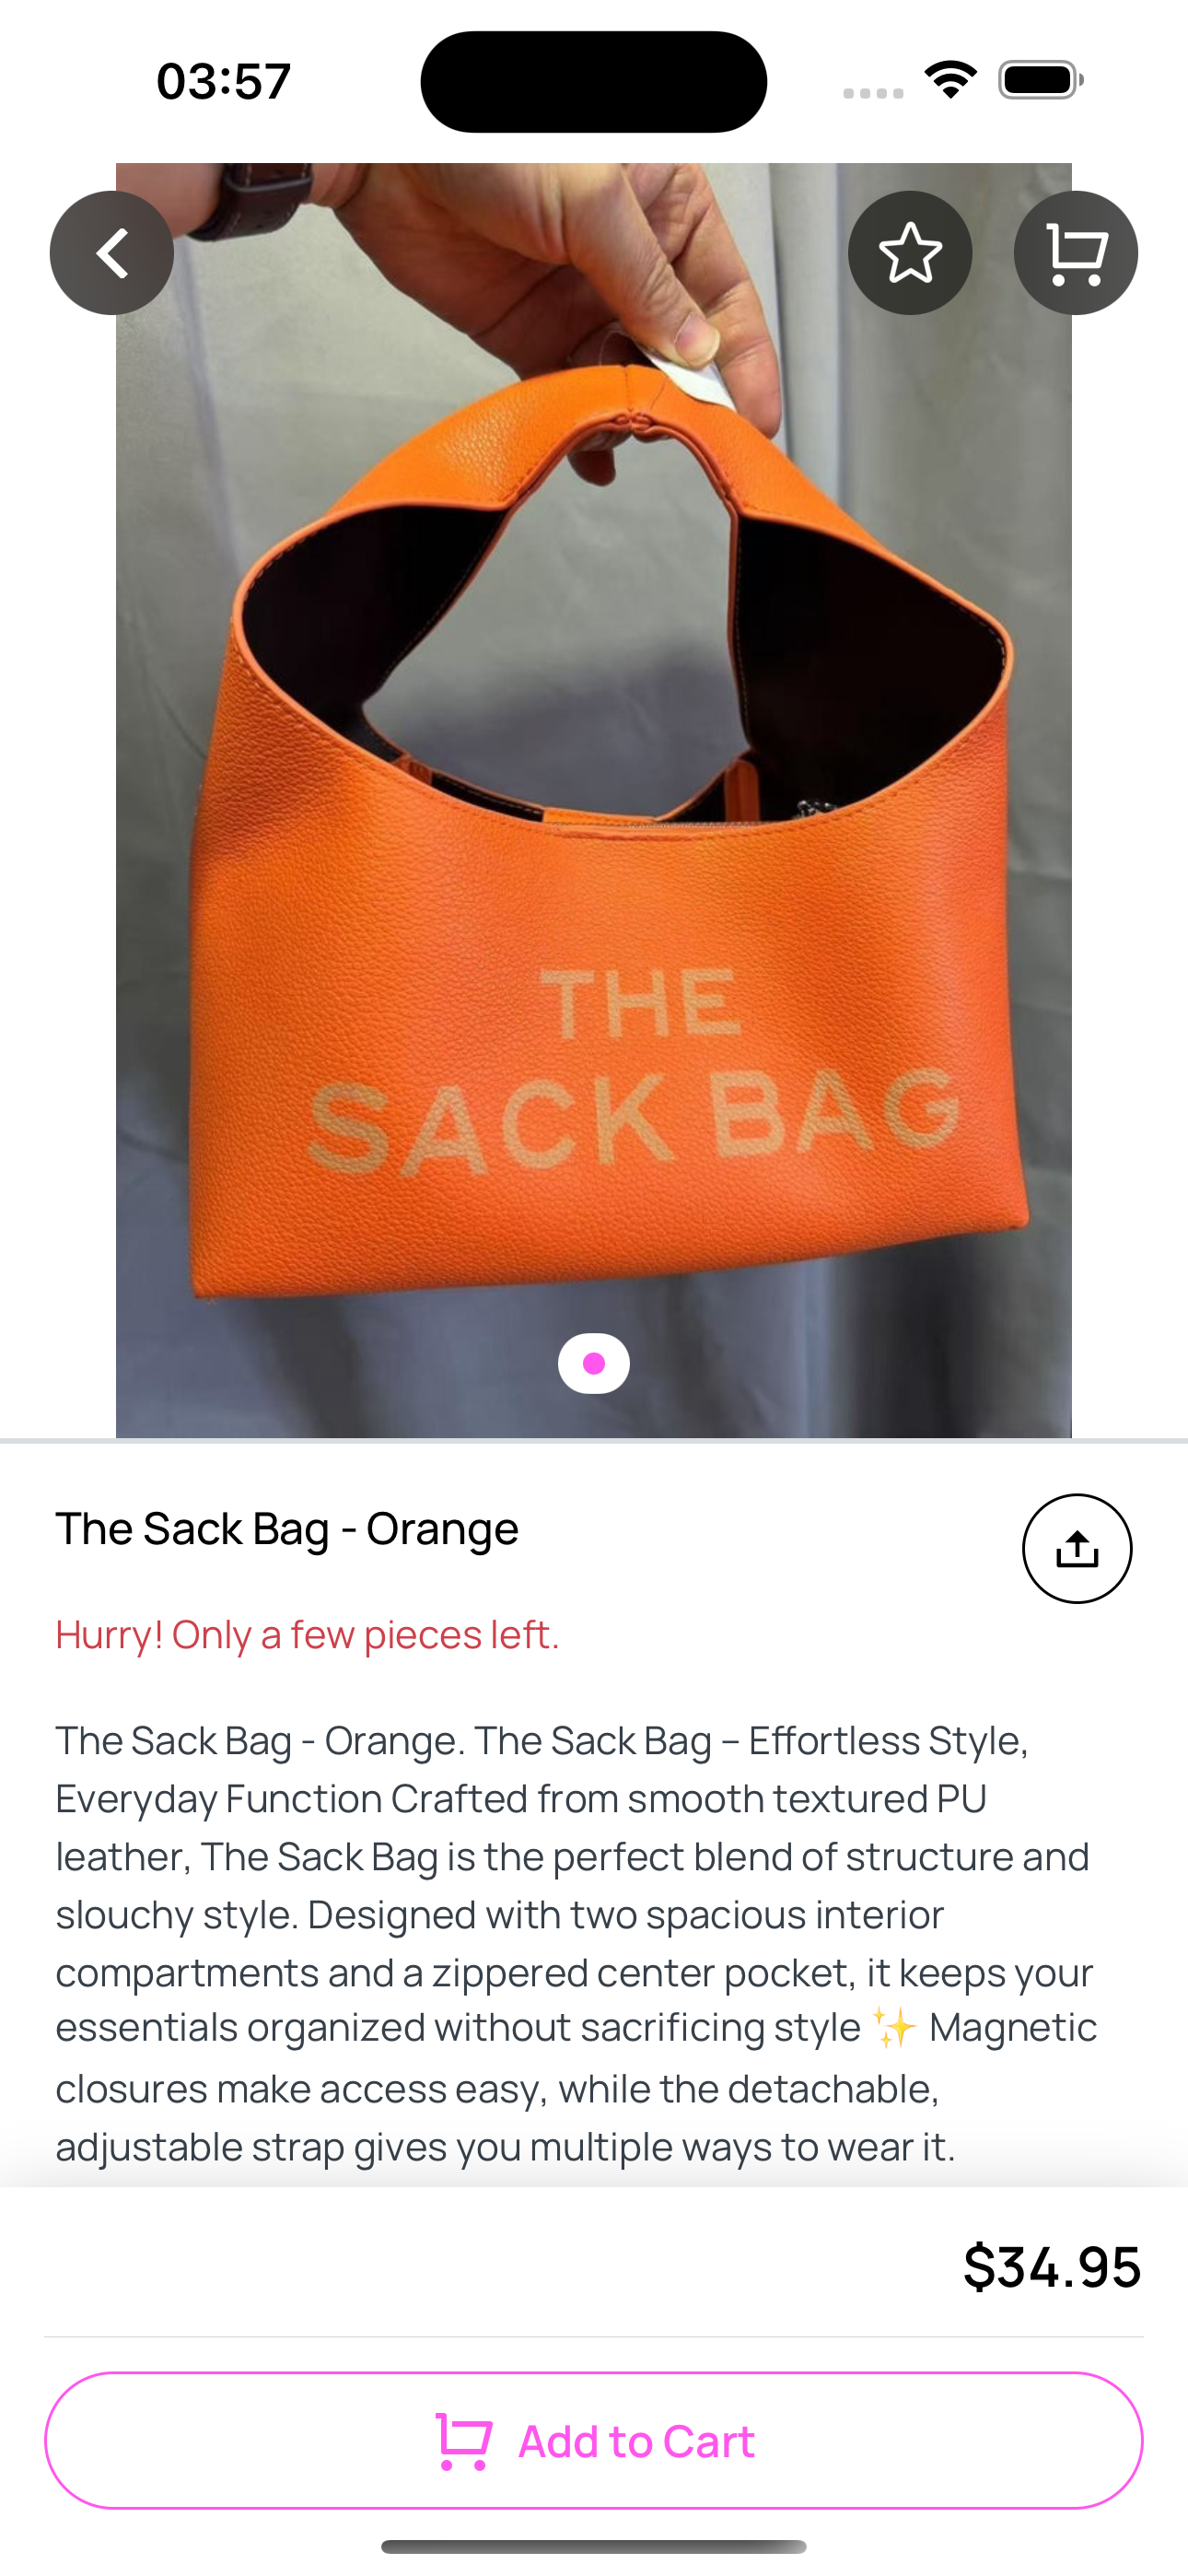The height and width of the screenshot is (2576, 1188).
Task: Tap the Add to Cart button label
Action: [636, 2441]
